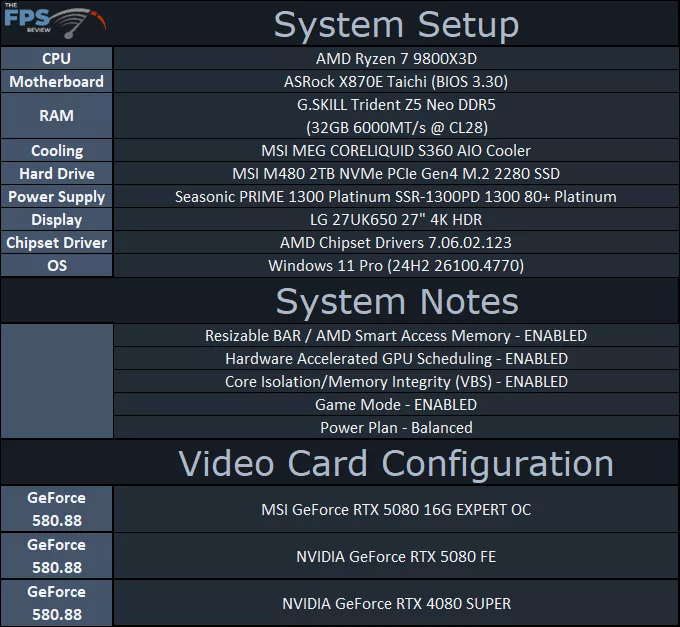Select LG 27UK650 27" 4K HDR text
Viewport: 680px width, 627px height.
pyautogui.click(x=396, y=219)
